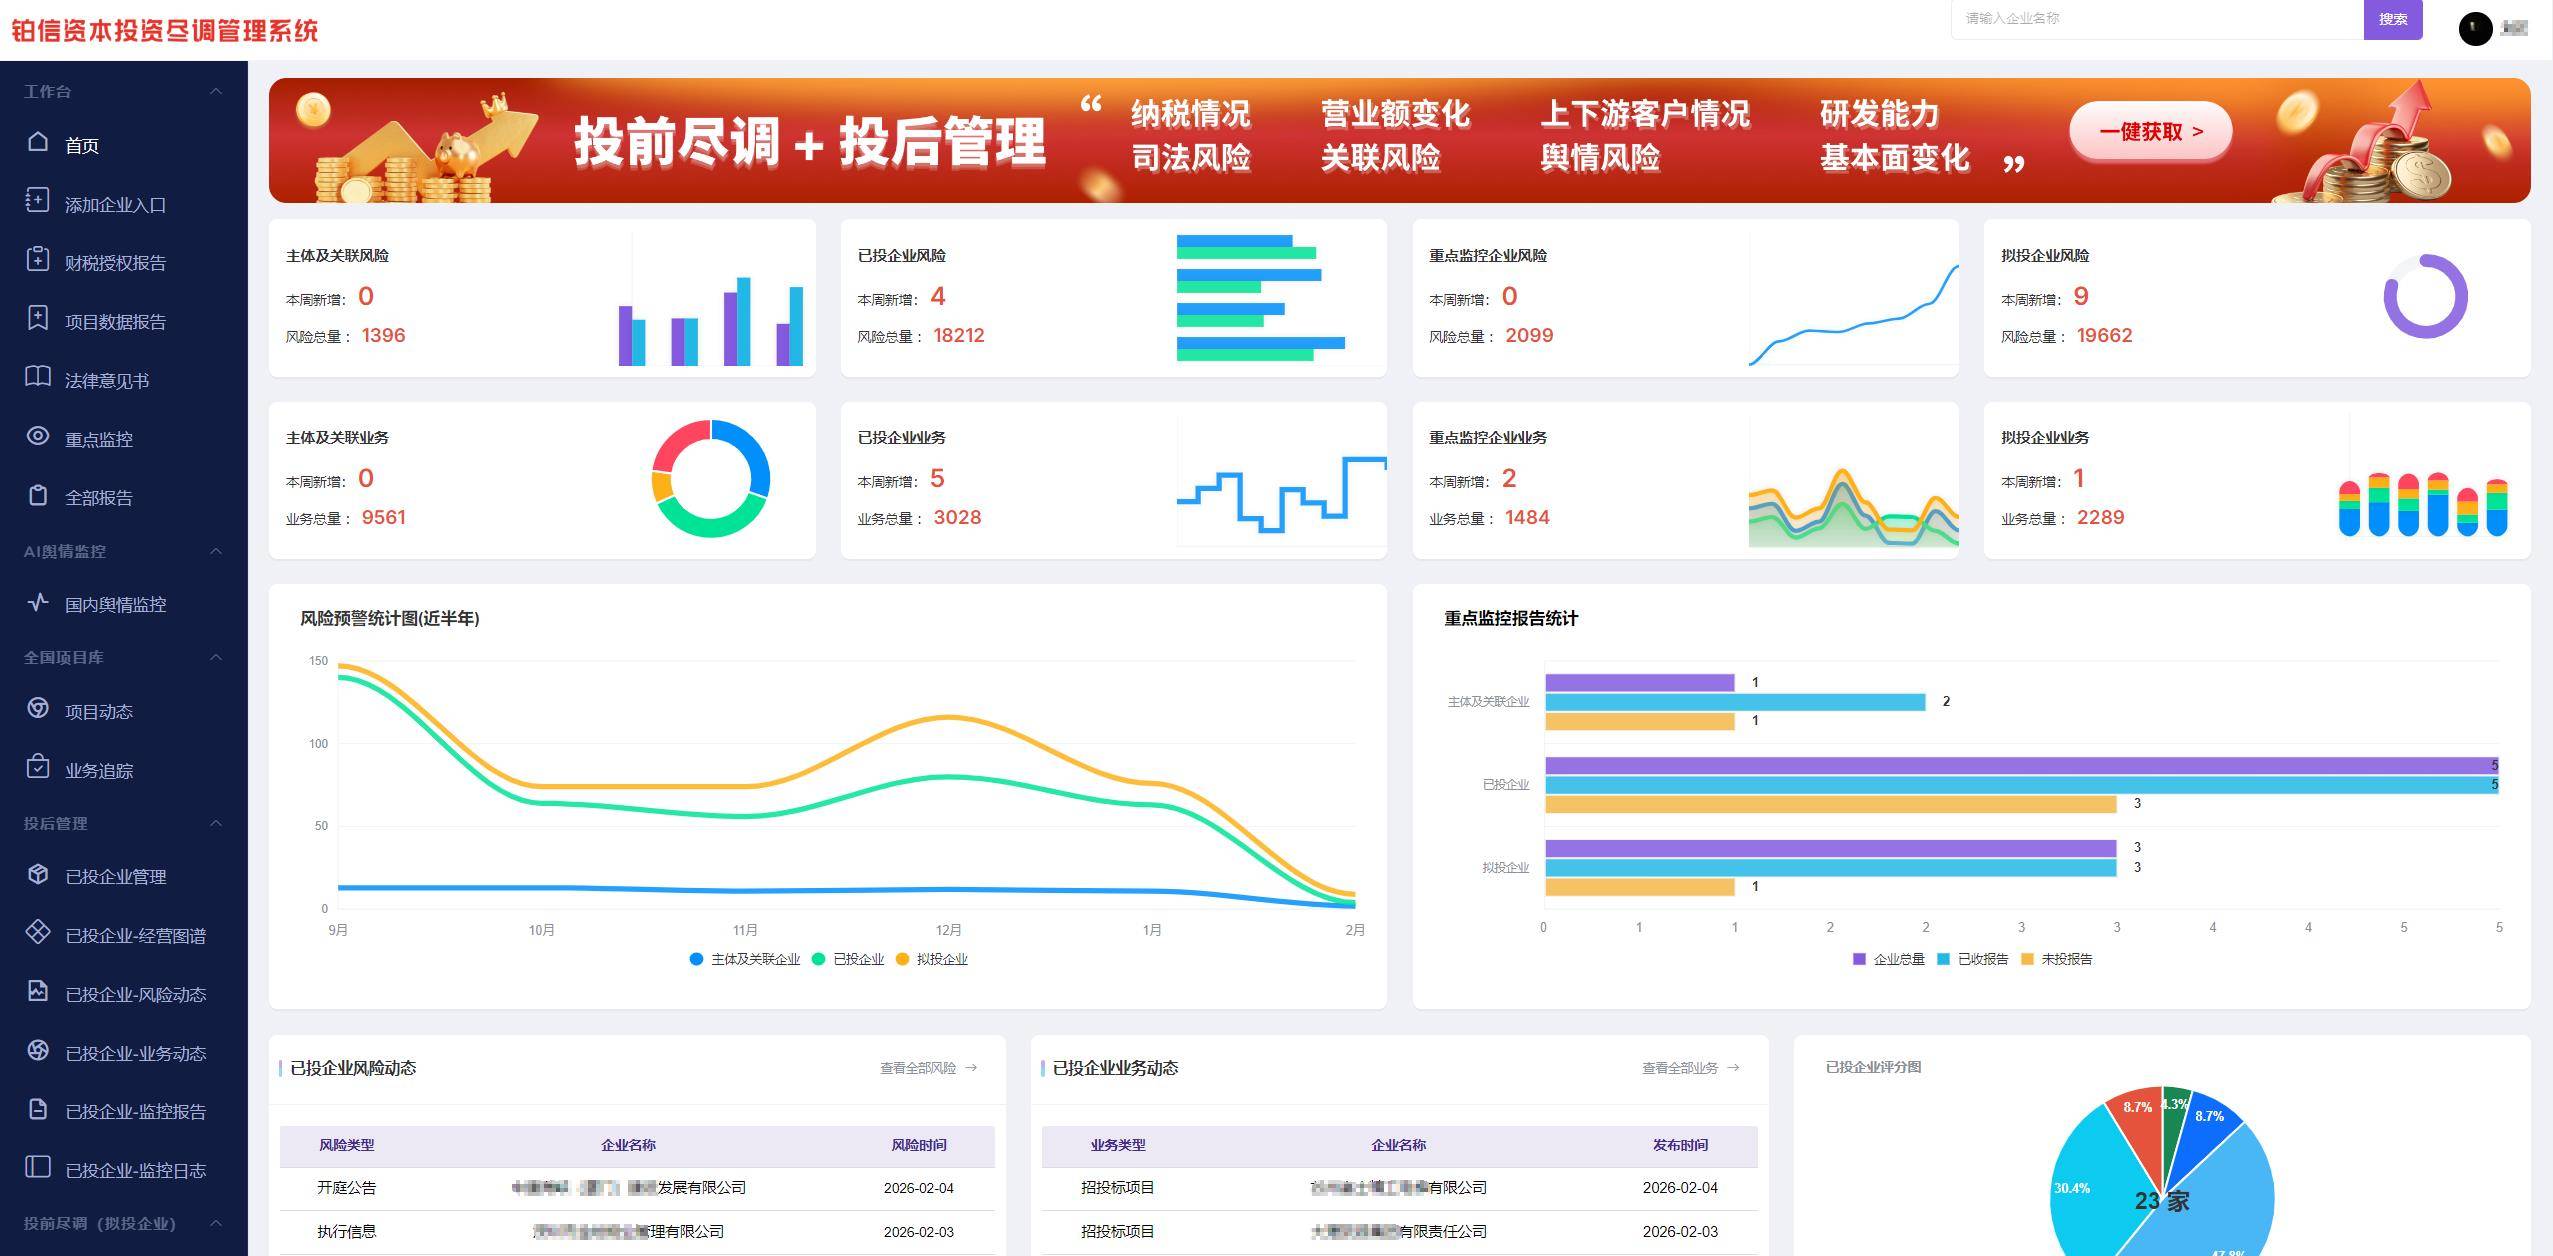Collapse the 全国项目库 section
Screen dimensions: 2553x1256
(x=215, y=657)
